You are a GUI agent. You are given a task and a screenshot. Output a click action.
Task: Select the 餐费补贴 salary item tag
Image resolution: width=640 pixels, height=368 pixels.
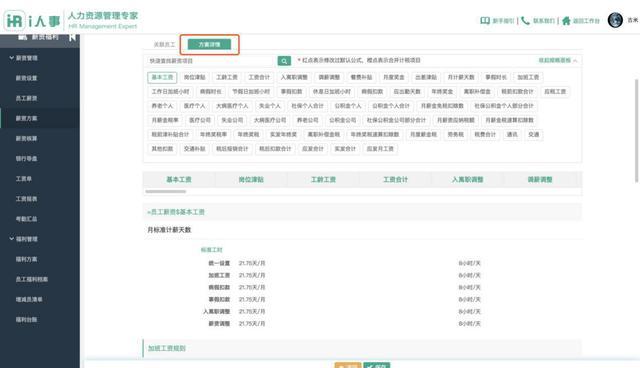coord(362,77)
